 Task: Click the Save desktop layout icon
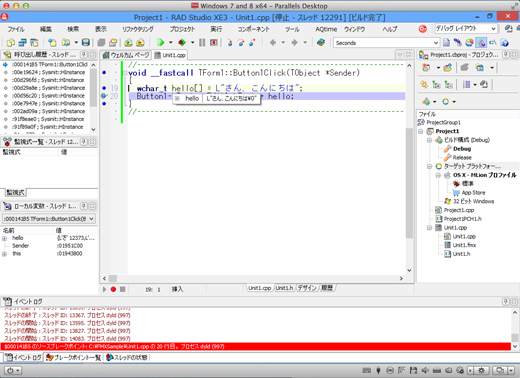pos(508,29)
